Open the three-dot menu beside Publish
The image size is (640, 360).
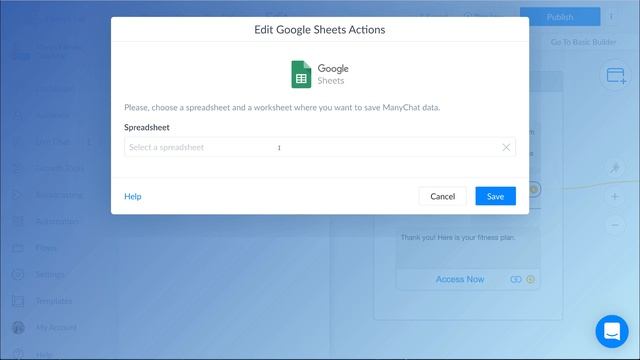[611, 17]
